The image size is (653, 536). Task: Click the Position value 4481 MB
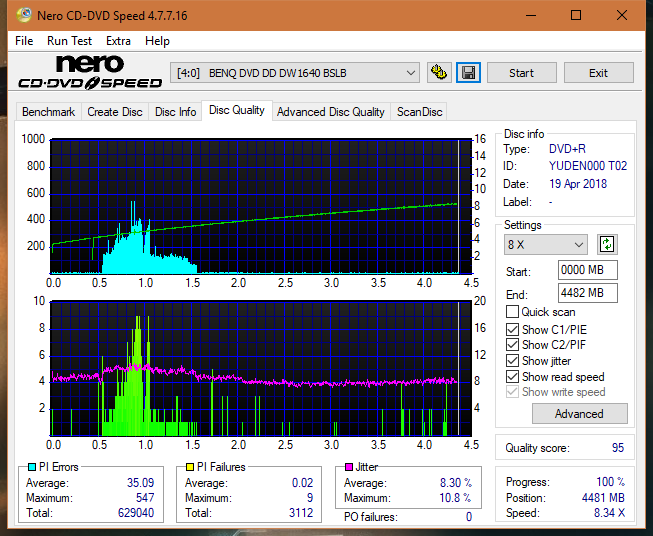click(x=603, y=497)
